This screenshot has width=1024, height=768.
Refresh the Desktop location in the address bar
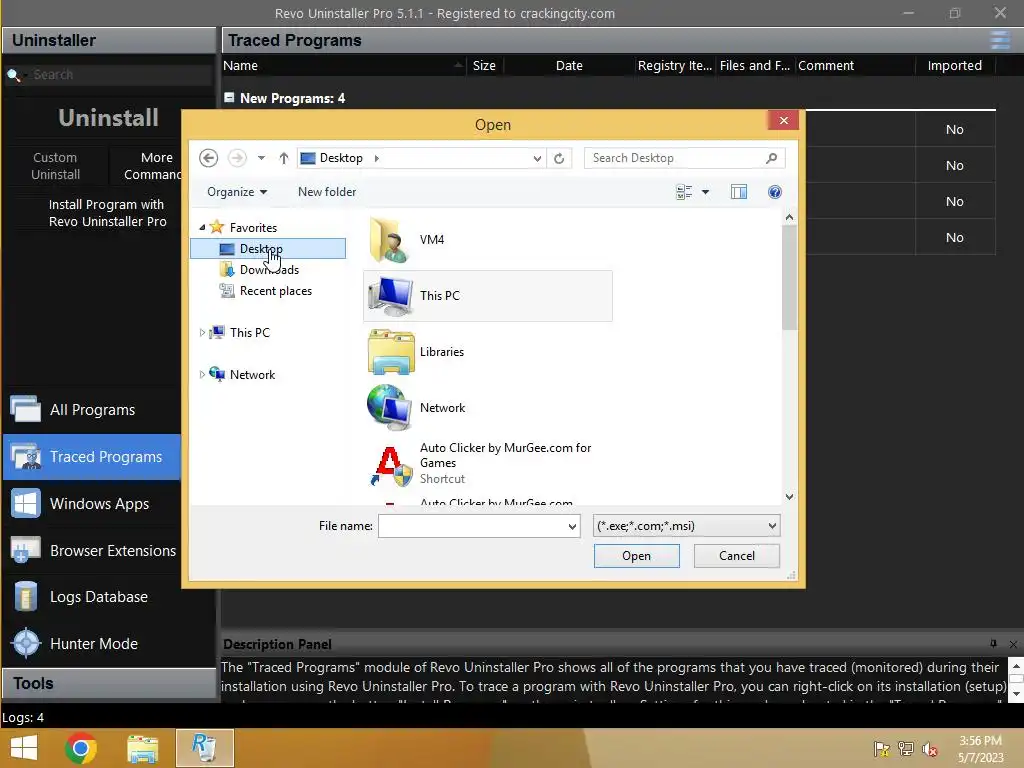pyautogui.click(x=559, y=158)
